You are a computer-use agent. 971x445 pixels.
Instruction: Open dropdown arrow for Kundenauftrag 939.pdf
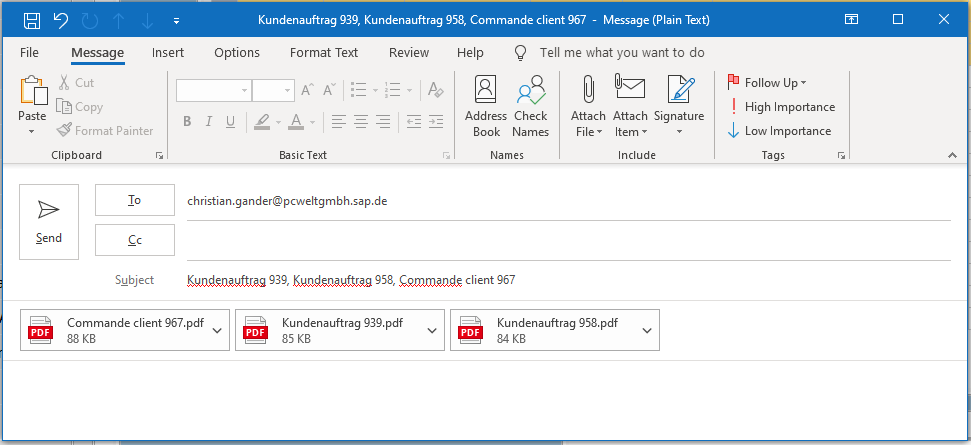point(432,331)
